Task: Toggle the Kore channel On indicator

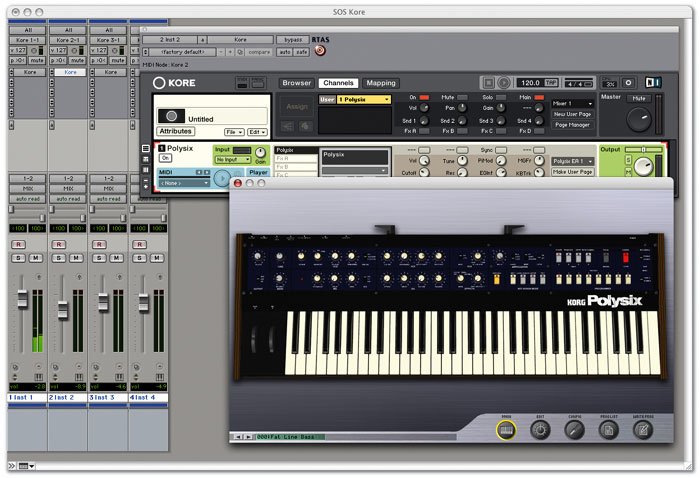Action: [424, 97]
